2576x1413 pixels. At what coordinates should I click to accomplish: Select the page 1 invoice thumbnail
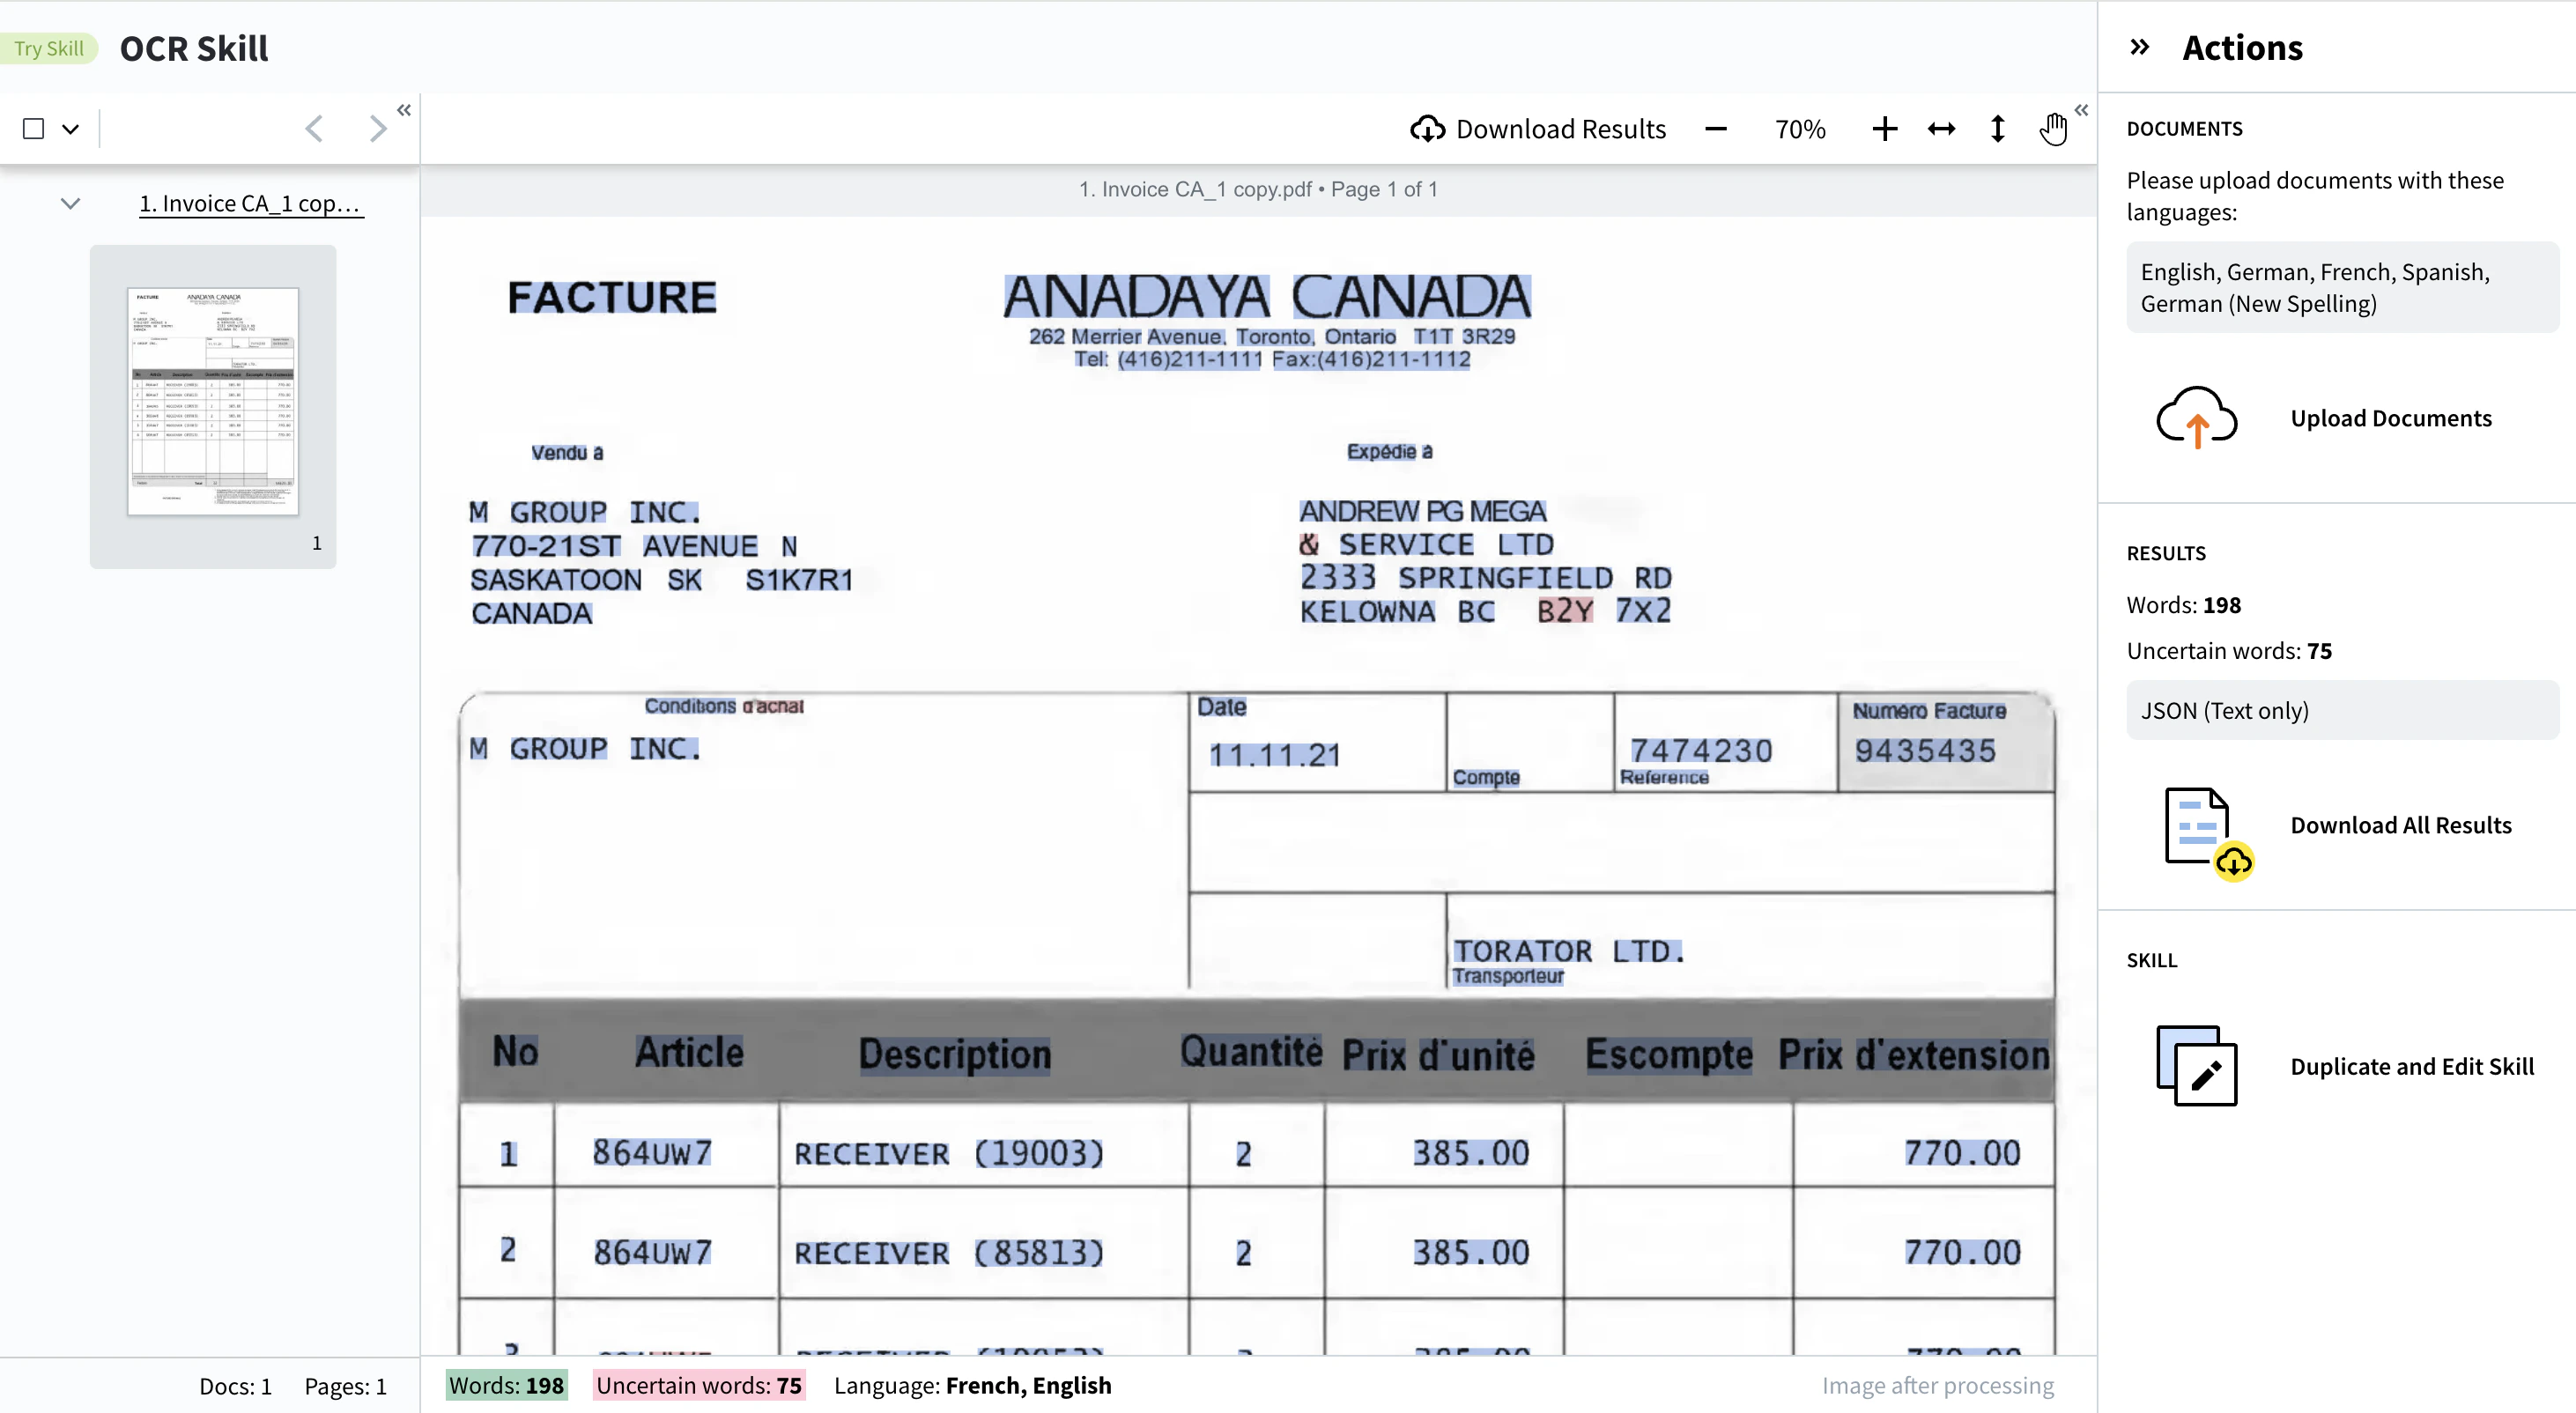coord(213,401)
